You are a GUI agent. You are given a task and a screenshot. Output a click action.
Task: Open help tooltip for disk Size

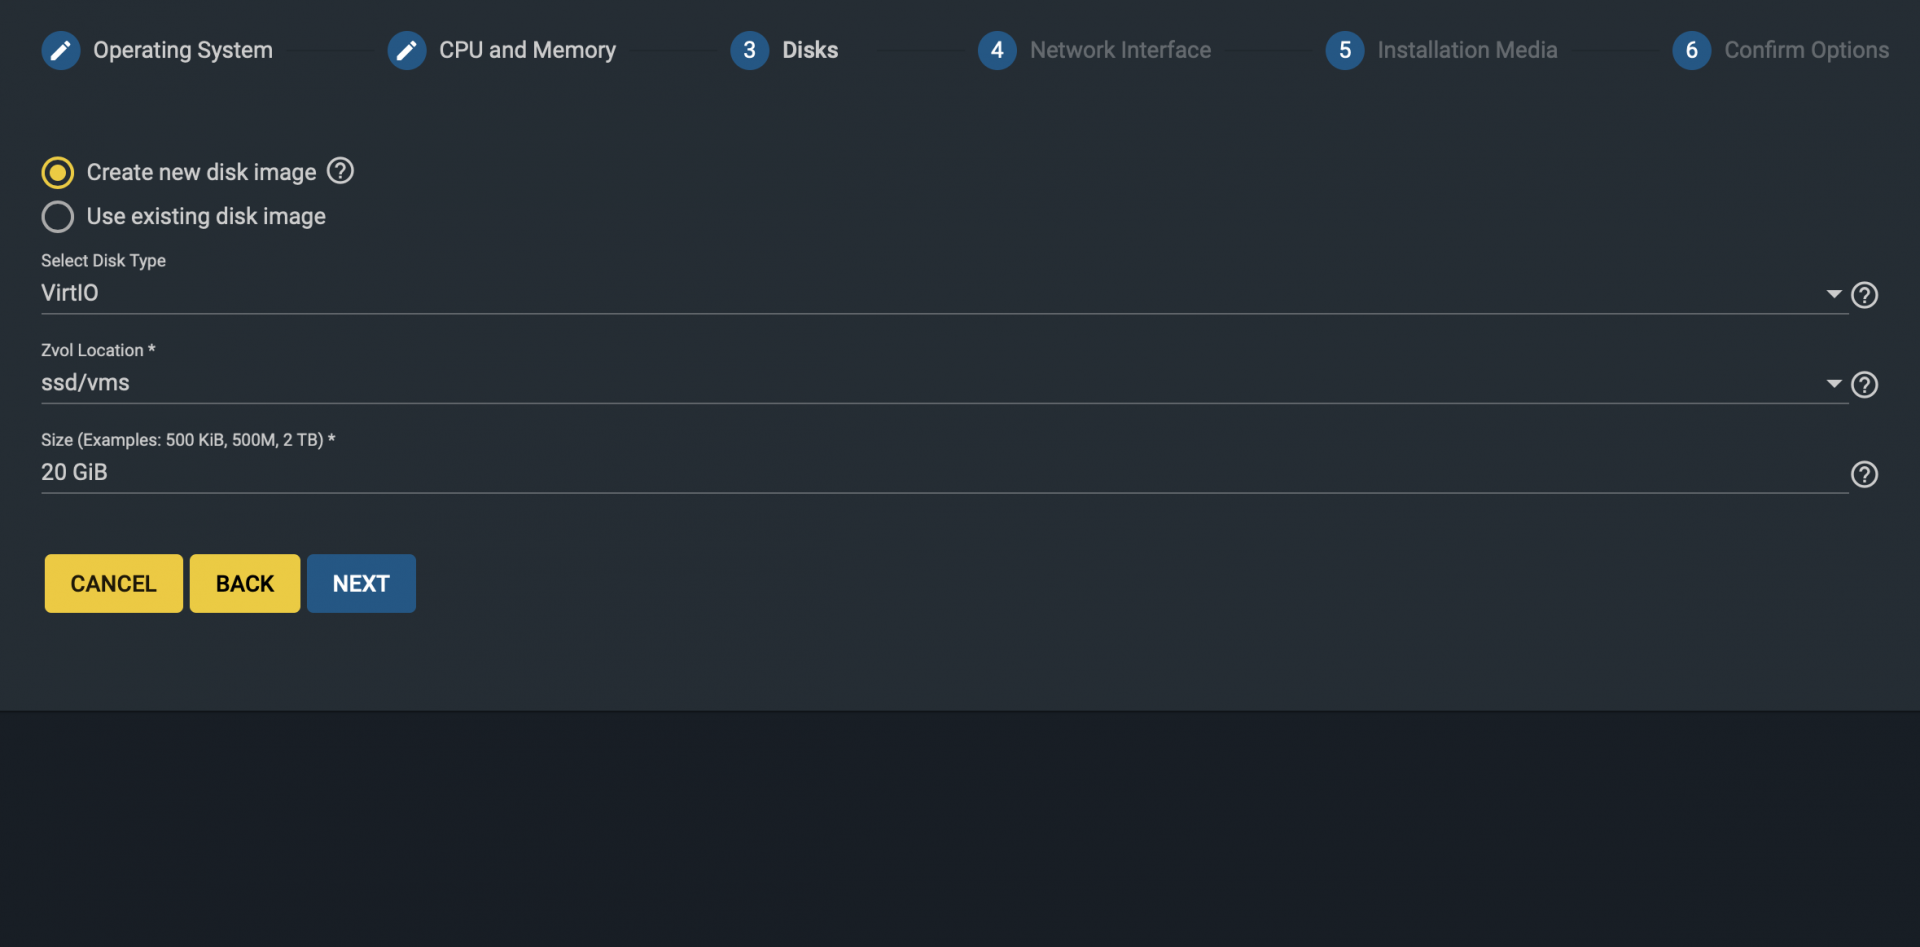click(x=1865, y=474)
